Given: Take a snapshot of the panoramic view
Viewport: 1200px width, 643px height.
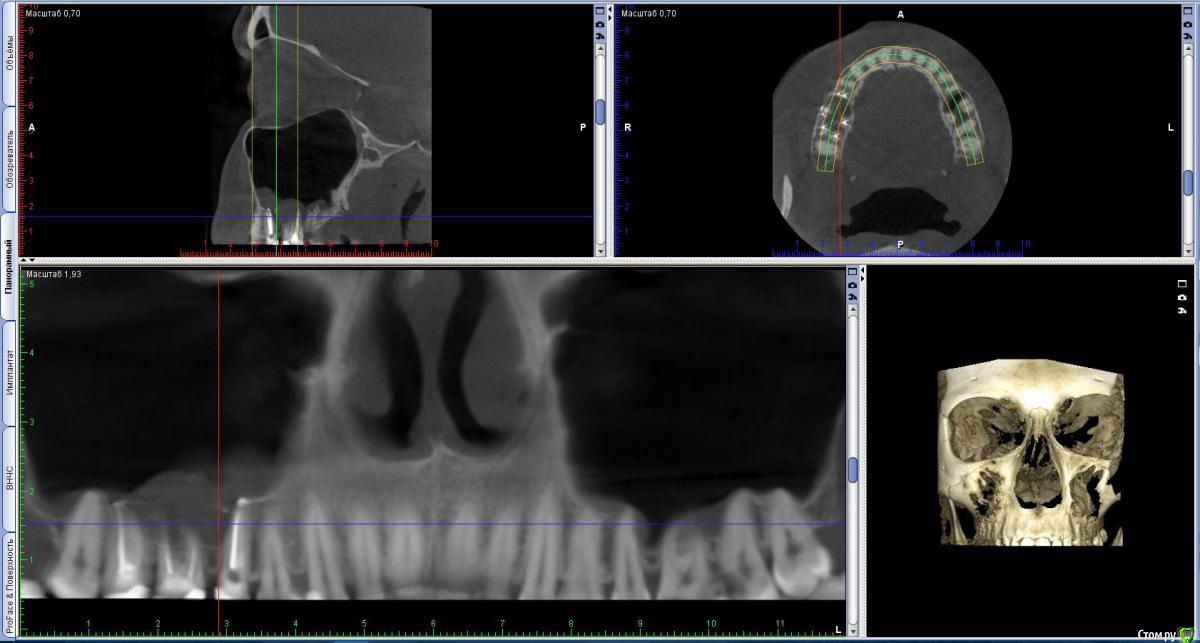Looking at the screenshot, I should coord(852,284).
